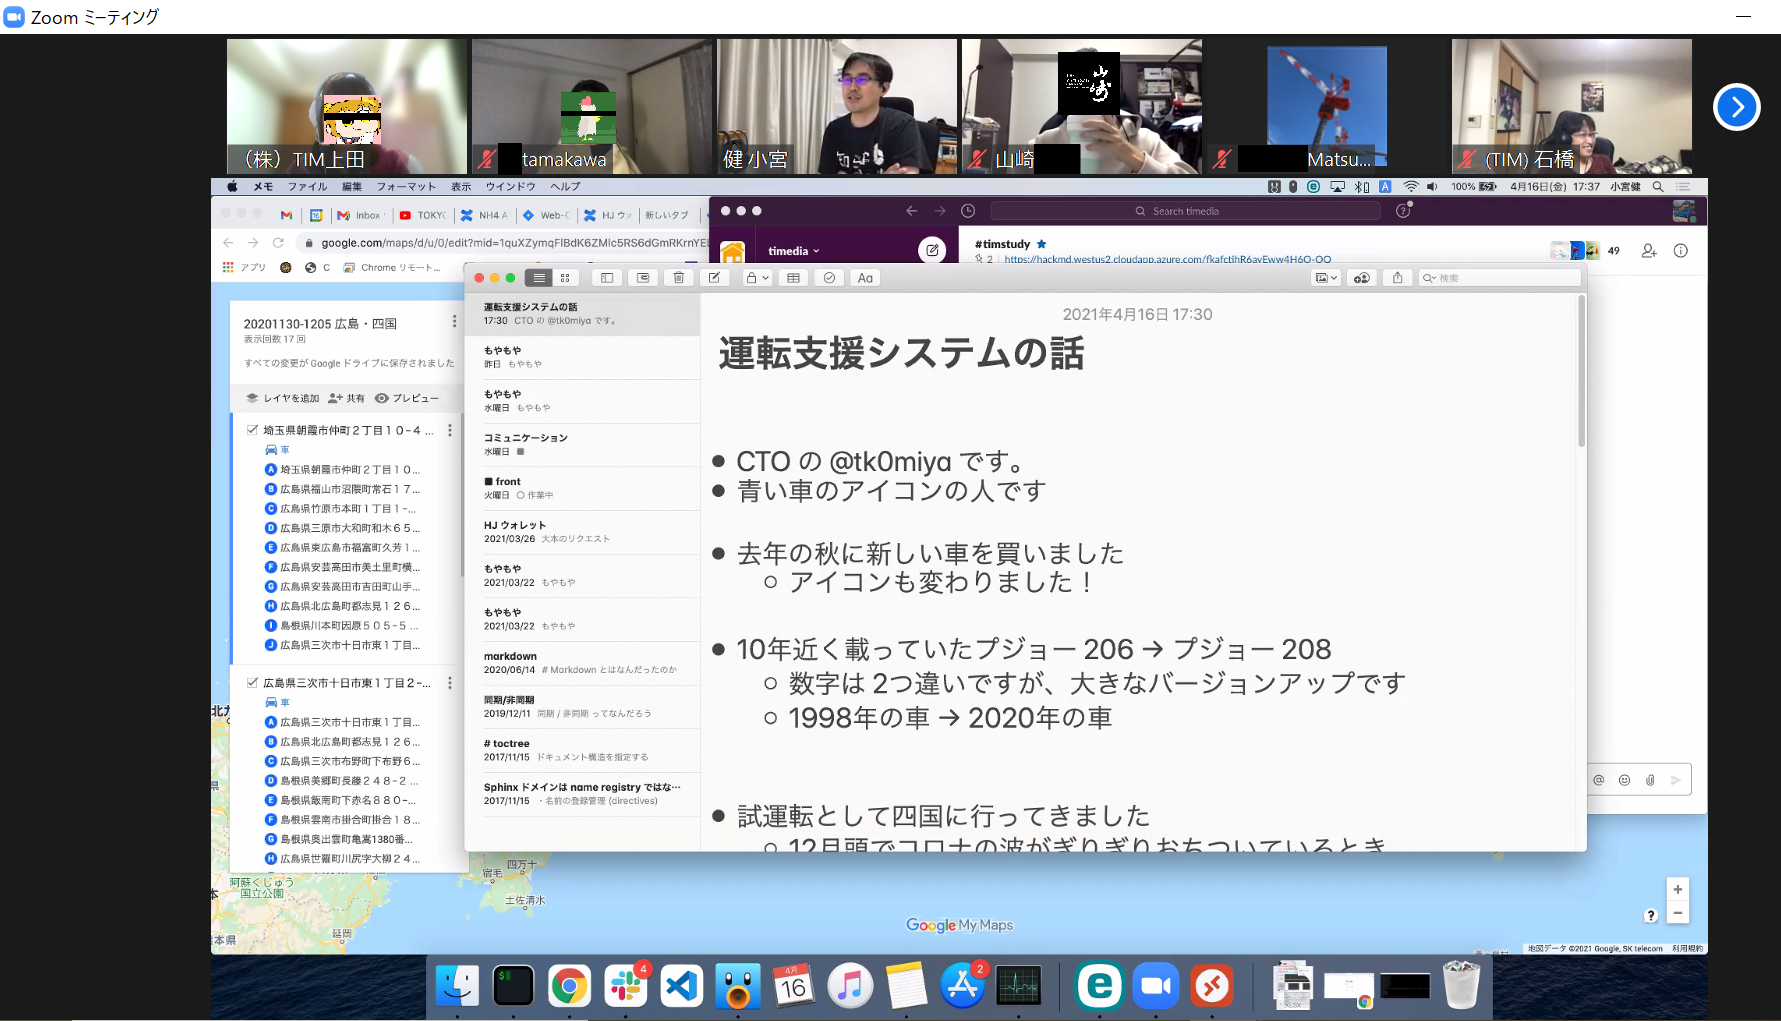Compose a new Slack message
The height and width of the screenshot is (1021, 1781).
coord(932,250)
